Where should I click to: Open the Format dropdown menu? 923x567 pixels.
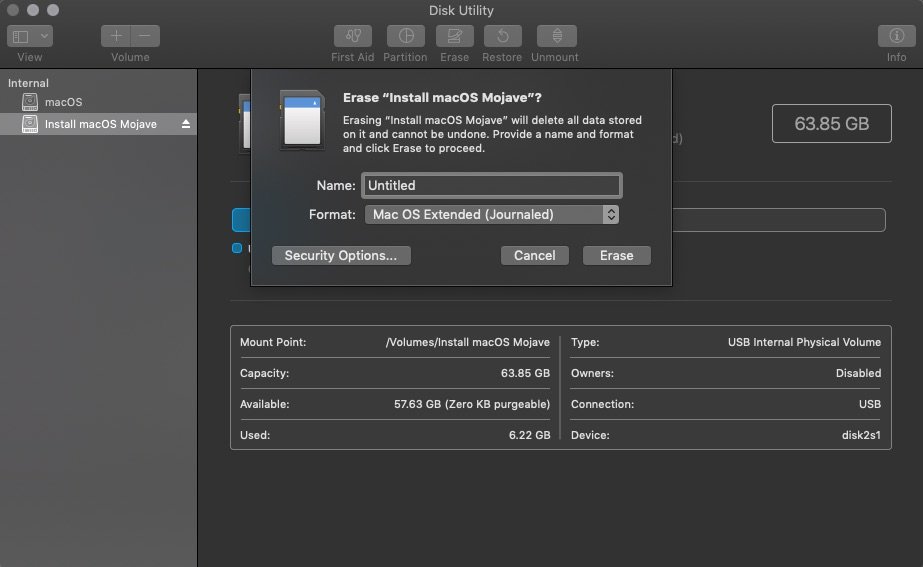click(x=492, y=214)
